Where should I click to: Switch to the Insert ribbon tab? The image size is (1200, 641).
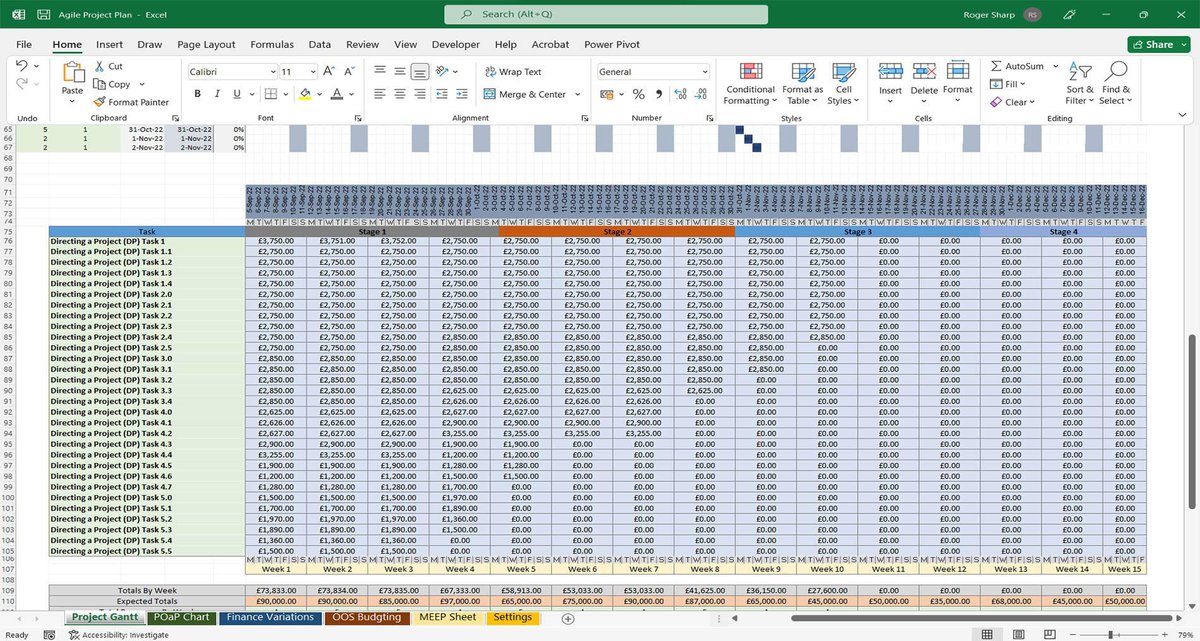point(110,45)
